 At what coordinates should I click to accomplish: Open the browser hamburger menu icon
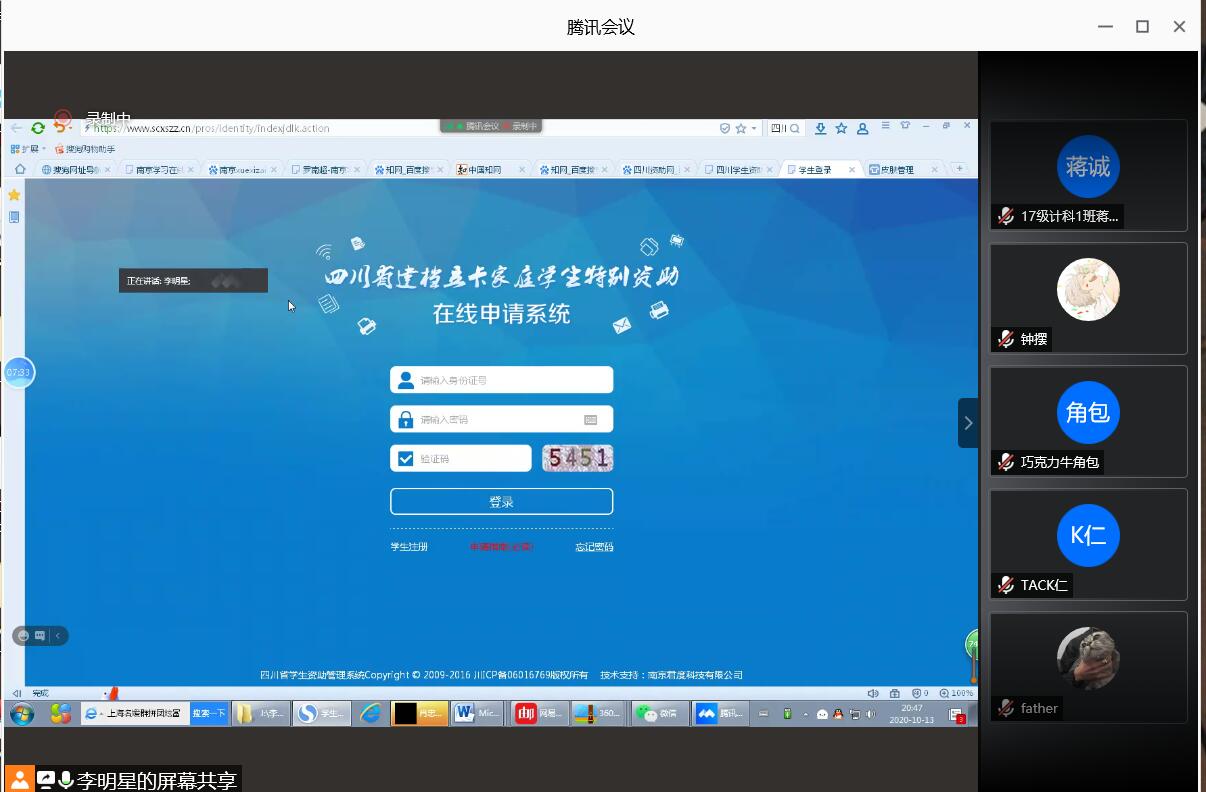(x=886, y=126)
